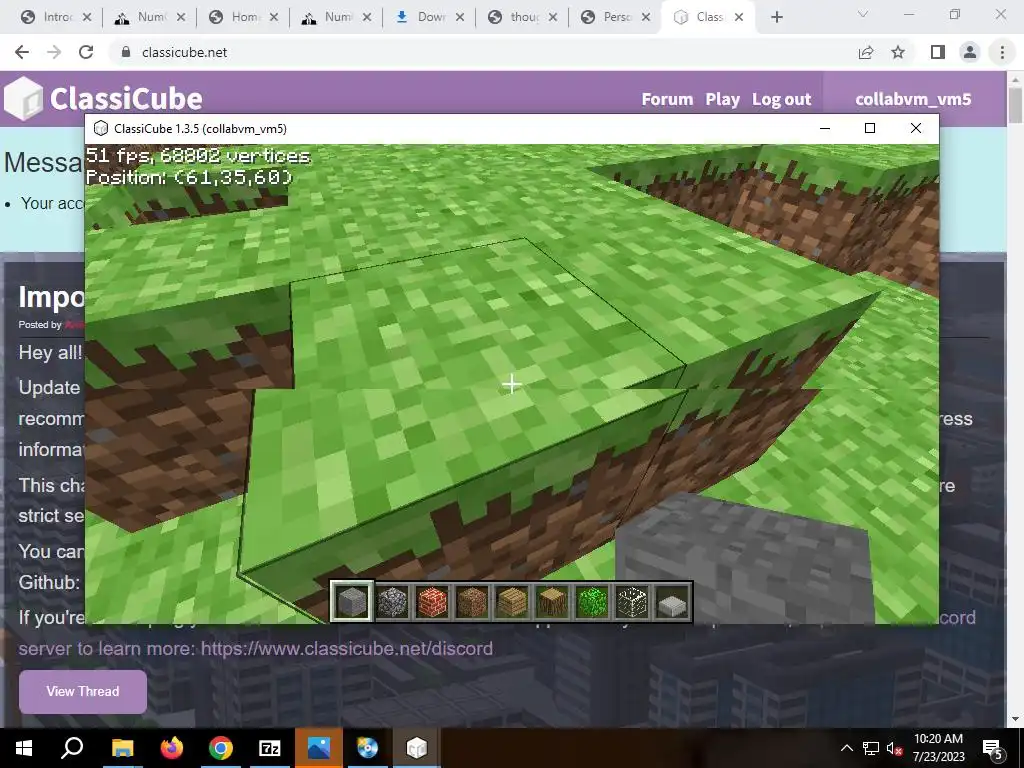Viewport: 1024px width, 768px height.
Task: Open the tab search dropdown arrow
Action: click(x=863, y=14)
